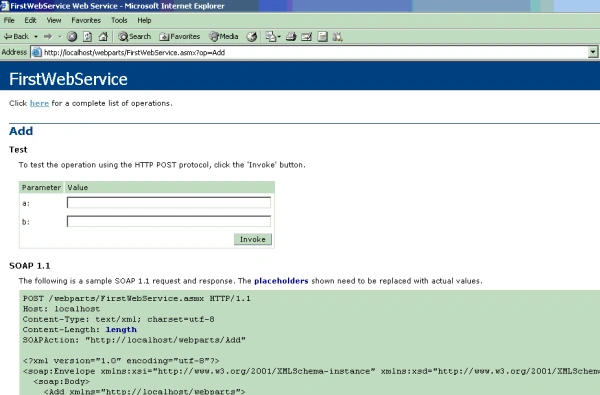The width and height of the screenshot is (600, 395).
Task: Click the last toolbar icon after Discuss
Action: coord(338,36)
